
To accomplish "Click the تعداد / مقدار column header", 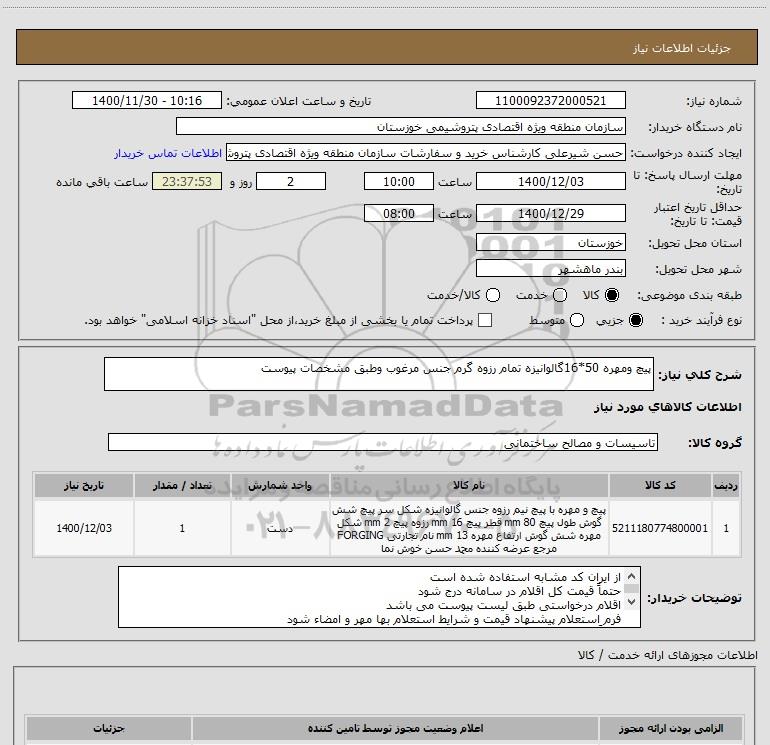I will [x=182, y=485].
